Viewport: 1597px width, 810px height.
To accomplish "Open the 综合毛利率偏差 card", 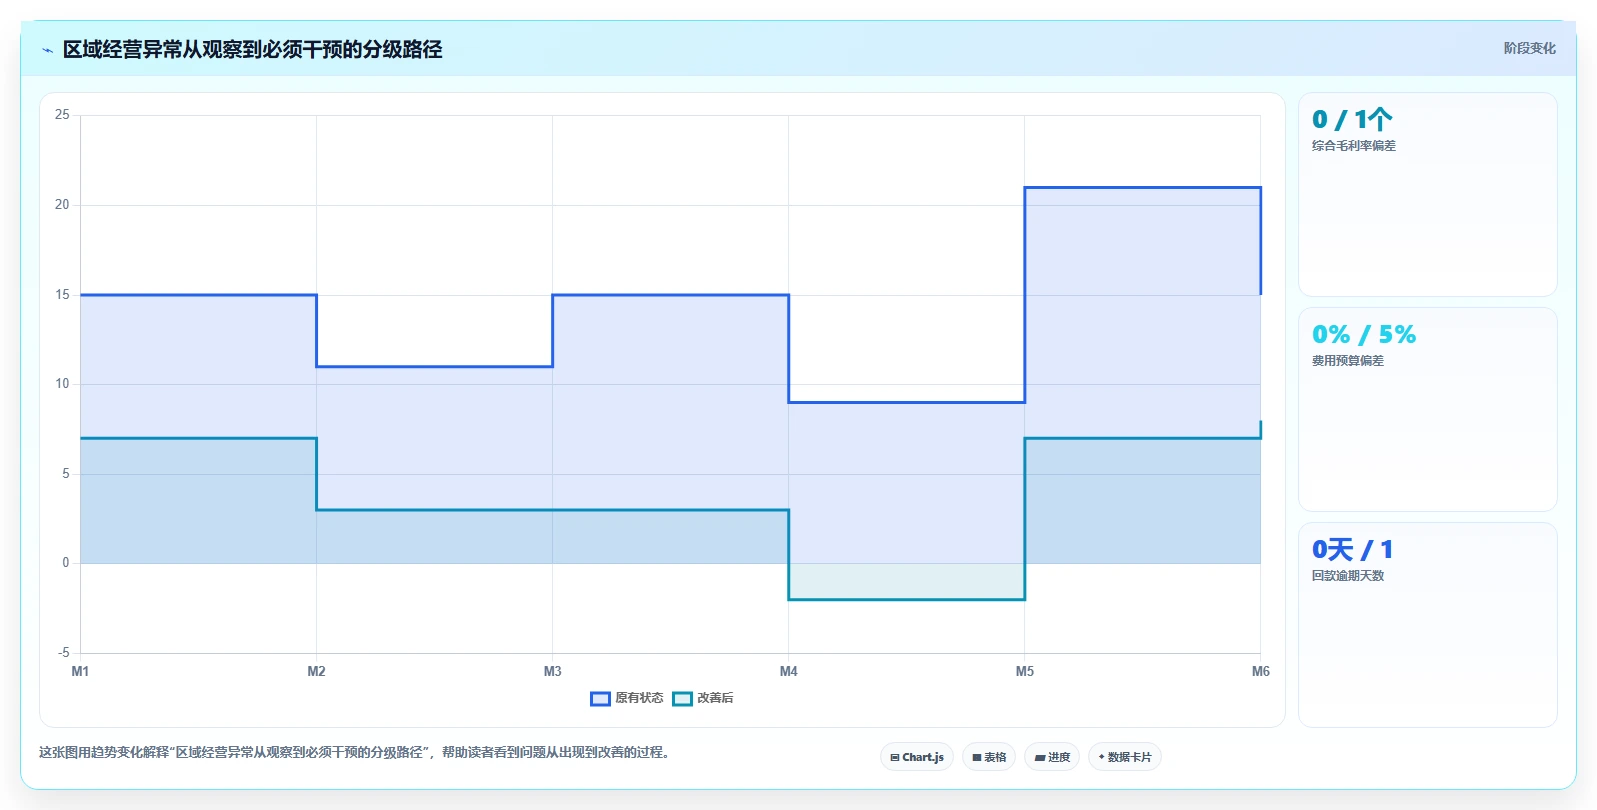I will (1427, 195).
